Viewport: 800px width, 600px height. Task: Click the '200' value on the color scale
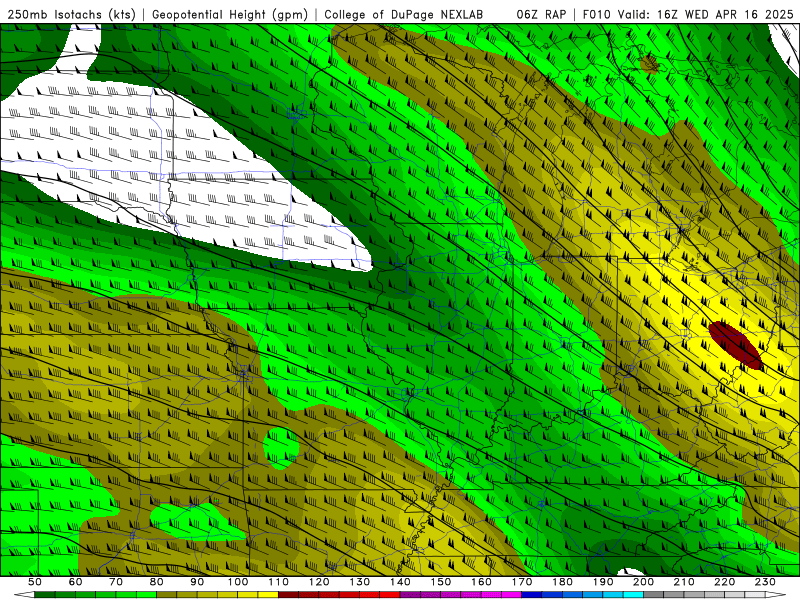643,582
